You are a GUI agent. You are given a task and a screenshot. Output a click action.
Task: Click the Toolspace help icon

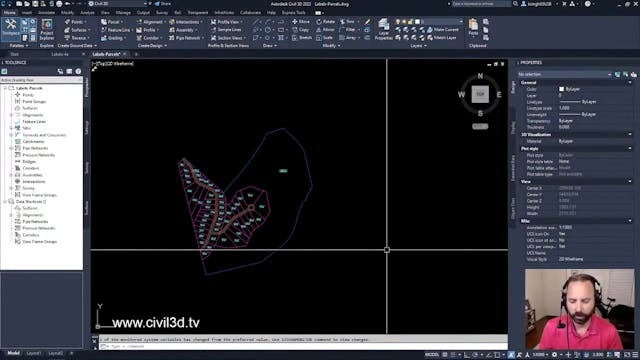point(78,71)
